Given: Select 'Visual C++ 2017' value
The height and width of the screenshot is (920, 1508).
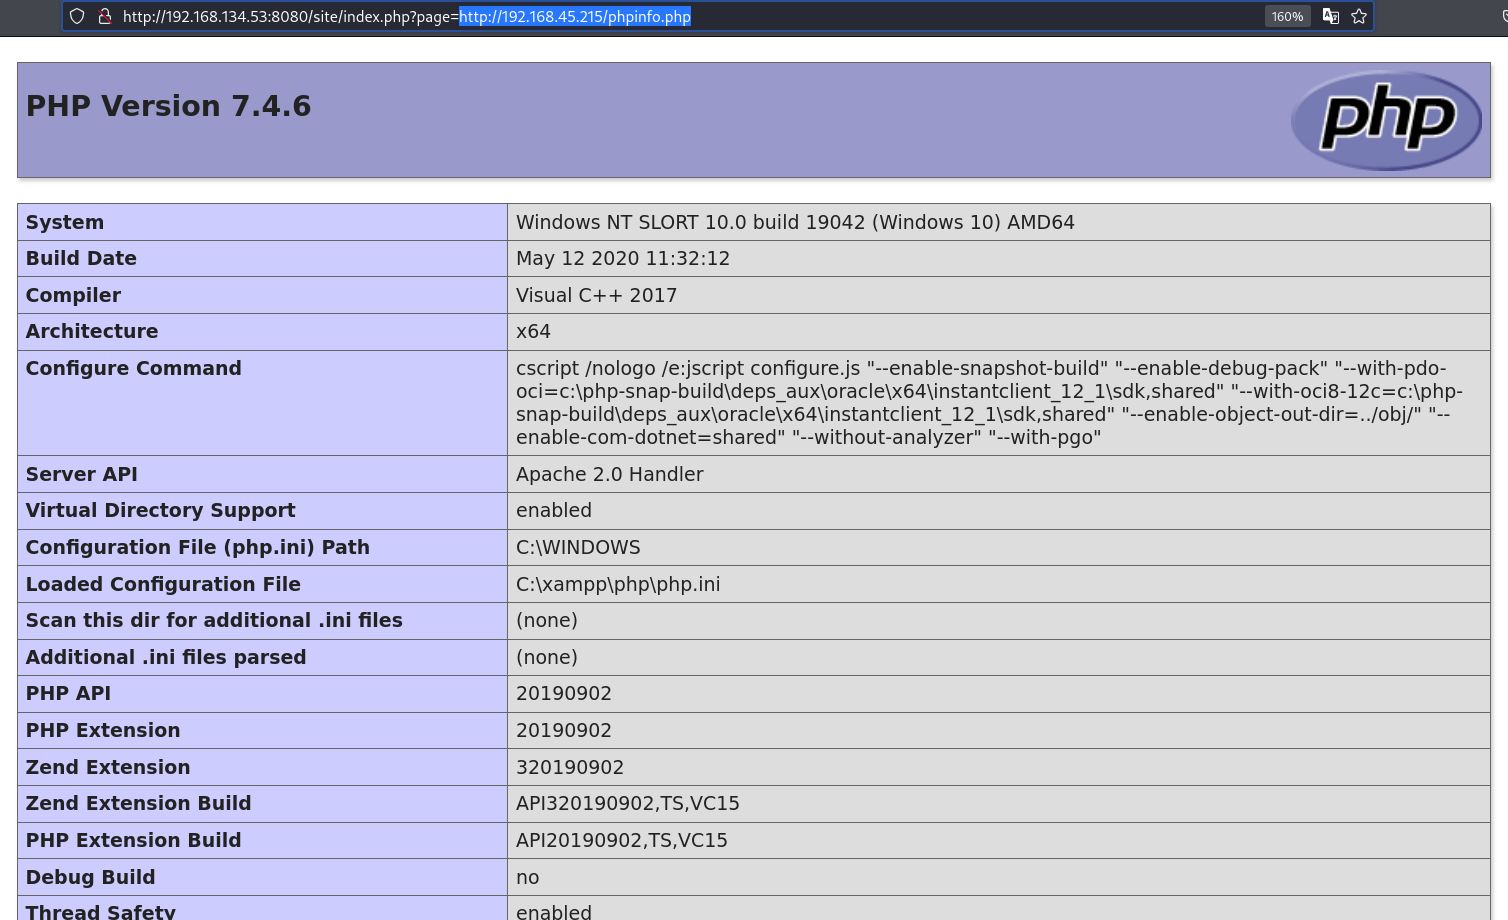Looking at the screenshot, I should coord(597,295).
